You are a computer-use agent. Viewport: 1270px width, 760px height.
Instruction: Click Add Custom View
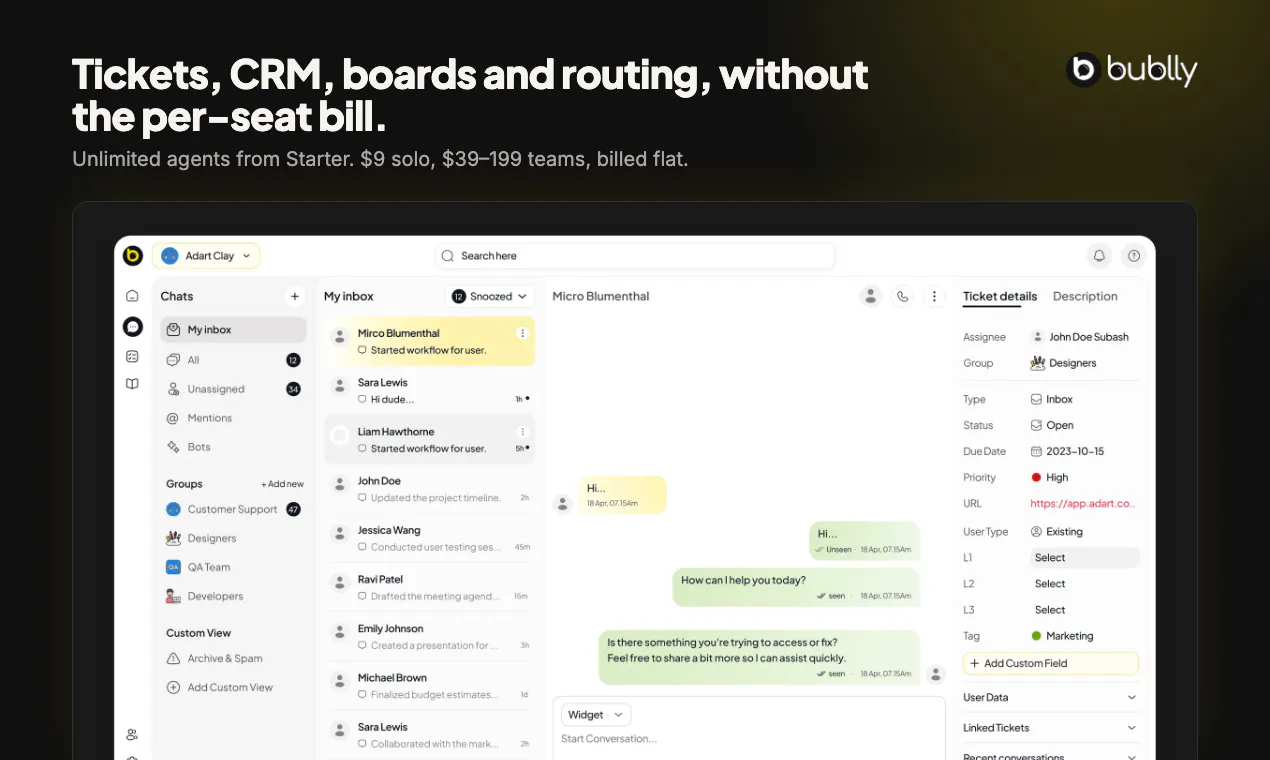(220, 687)
